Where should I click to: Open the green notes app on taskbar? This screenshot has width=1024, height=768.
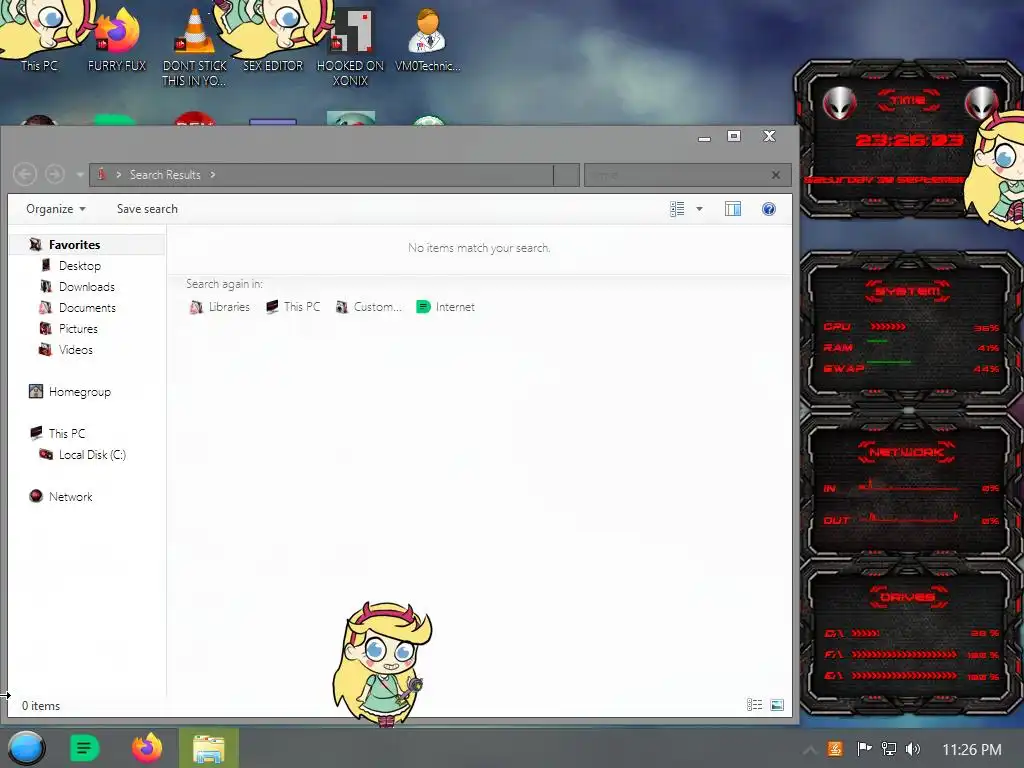click(x=84, y=748)
